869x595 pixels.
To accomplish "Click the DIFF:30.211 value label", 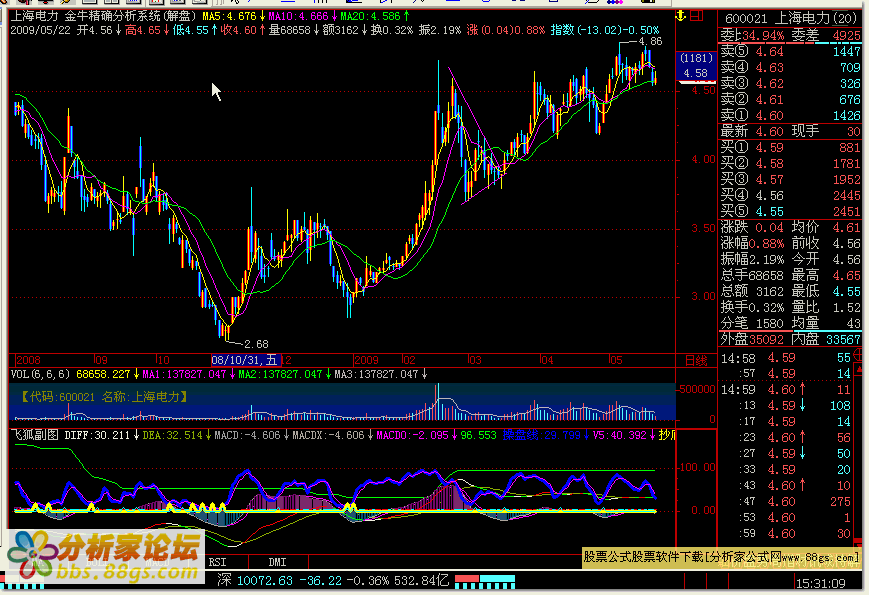I will [97, 435].
